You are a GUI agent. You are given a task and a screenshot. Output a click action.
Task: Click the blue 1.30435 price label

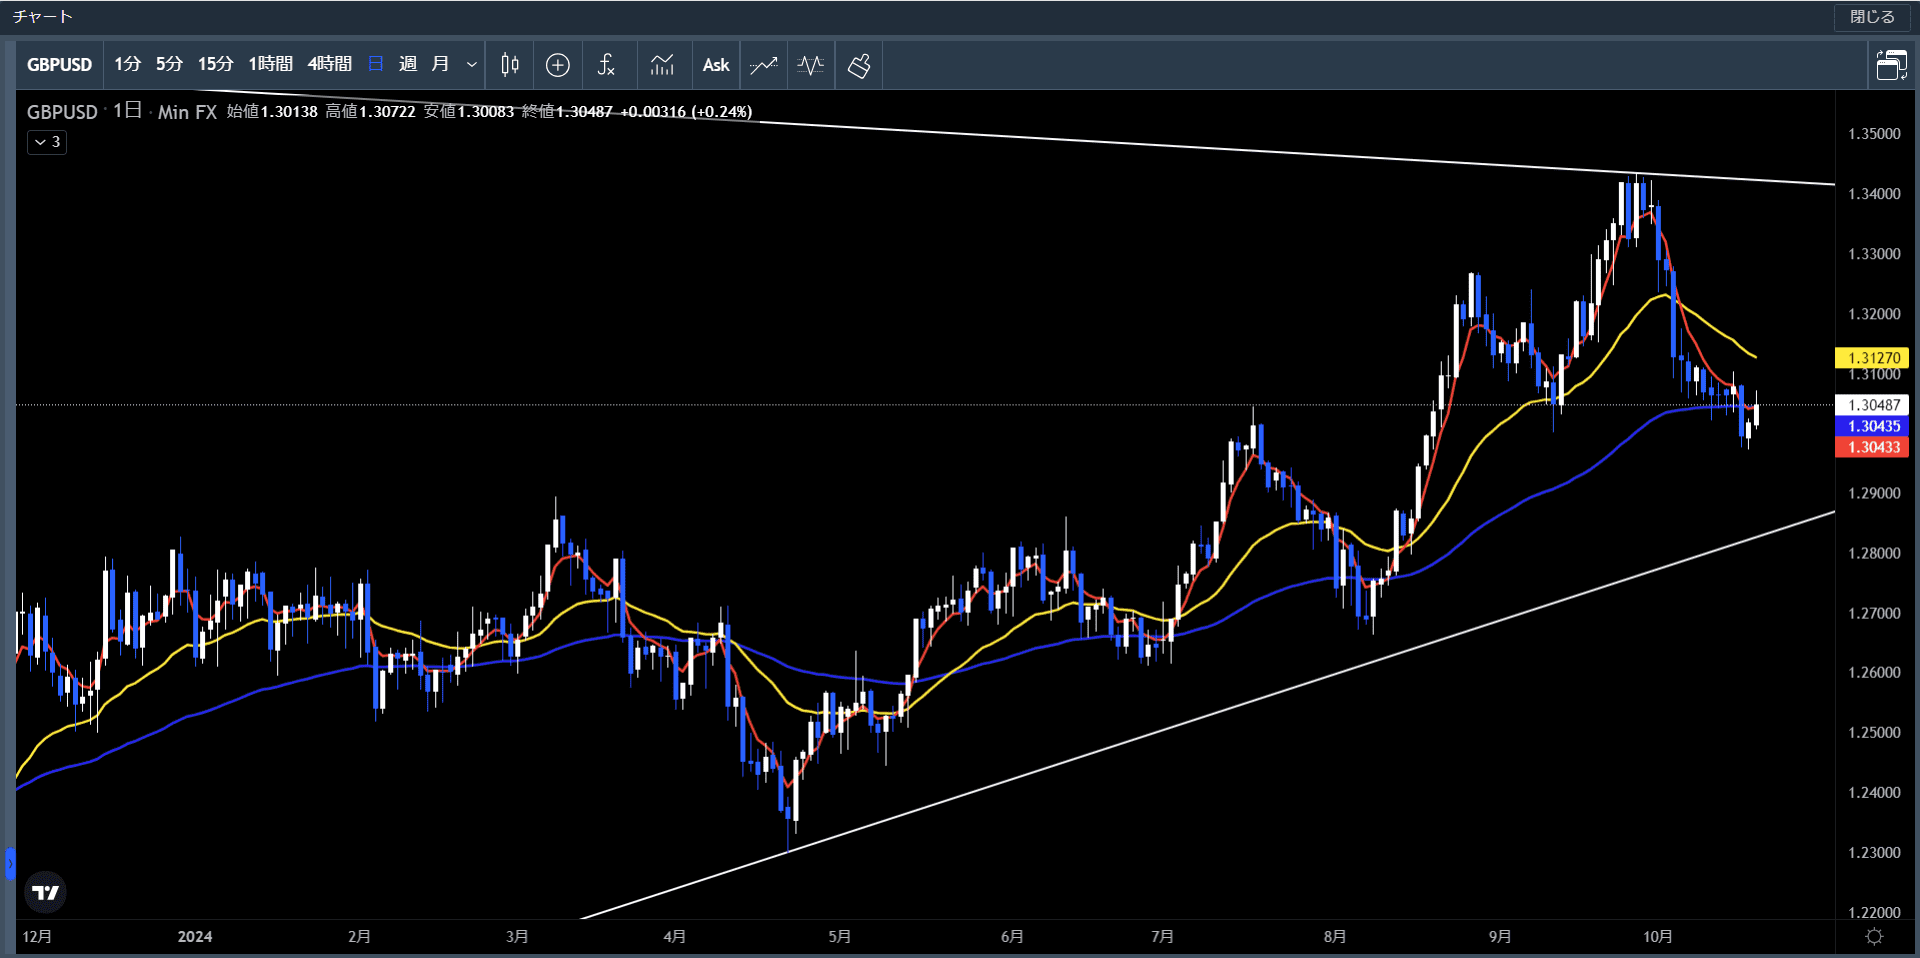[x=1872, y=426]
